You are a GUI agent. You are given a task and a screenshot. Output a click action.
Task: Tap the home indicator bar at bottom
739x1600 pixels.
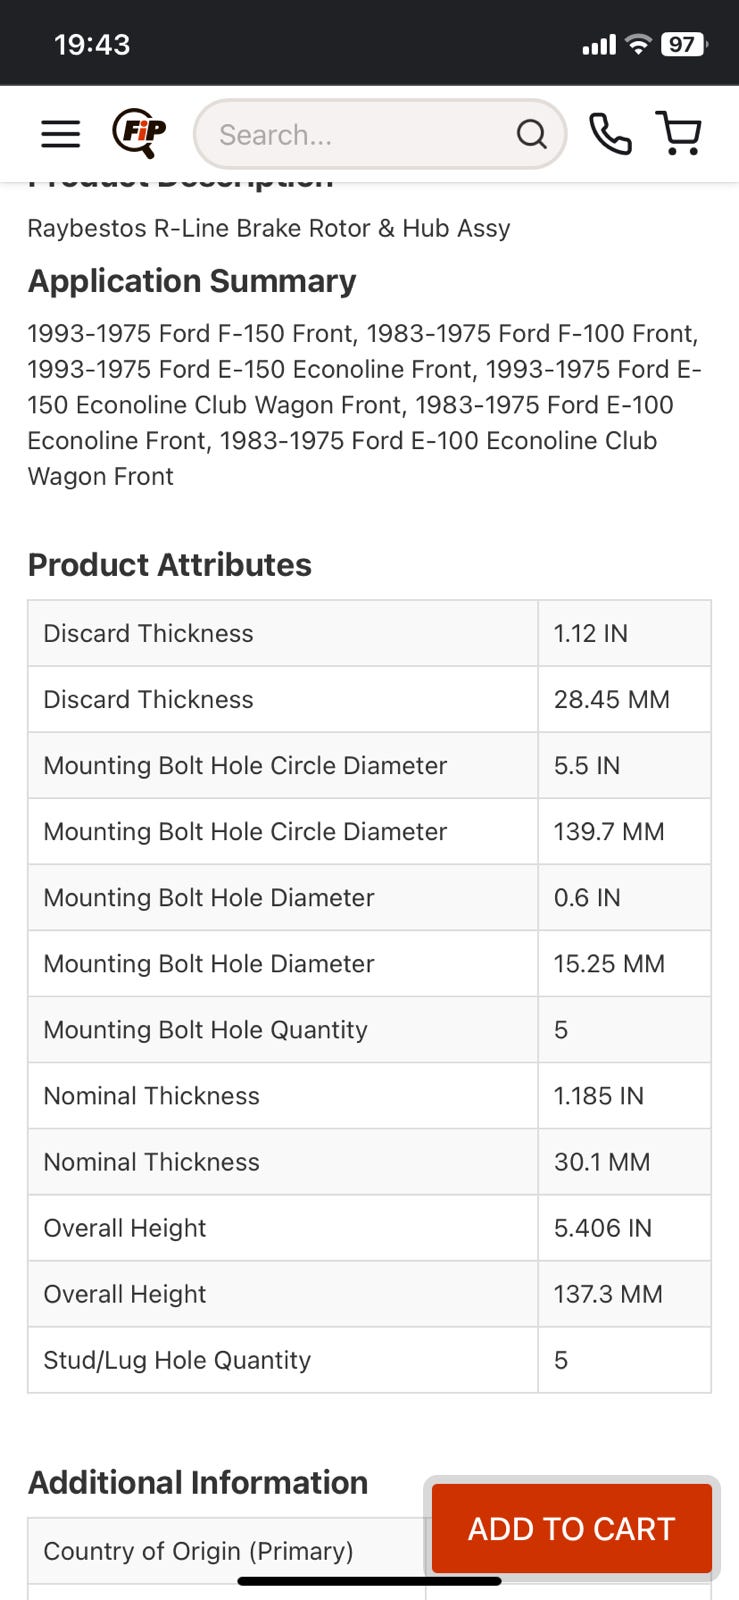coord(369,1581)
